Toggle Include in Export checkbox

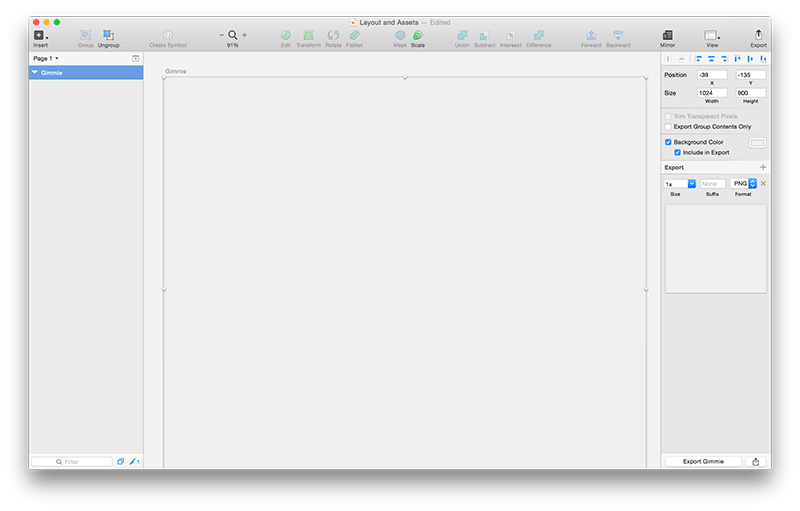coord(677,152)
